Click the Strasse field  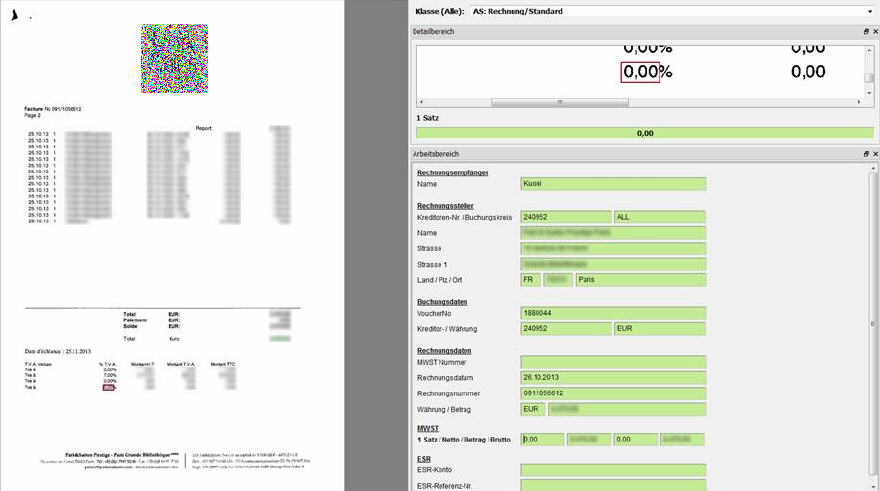613,249
